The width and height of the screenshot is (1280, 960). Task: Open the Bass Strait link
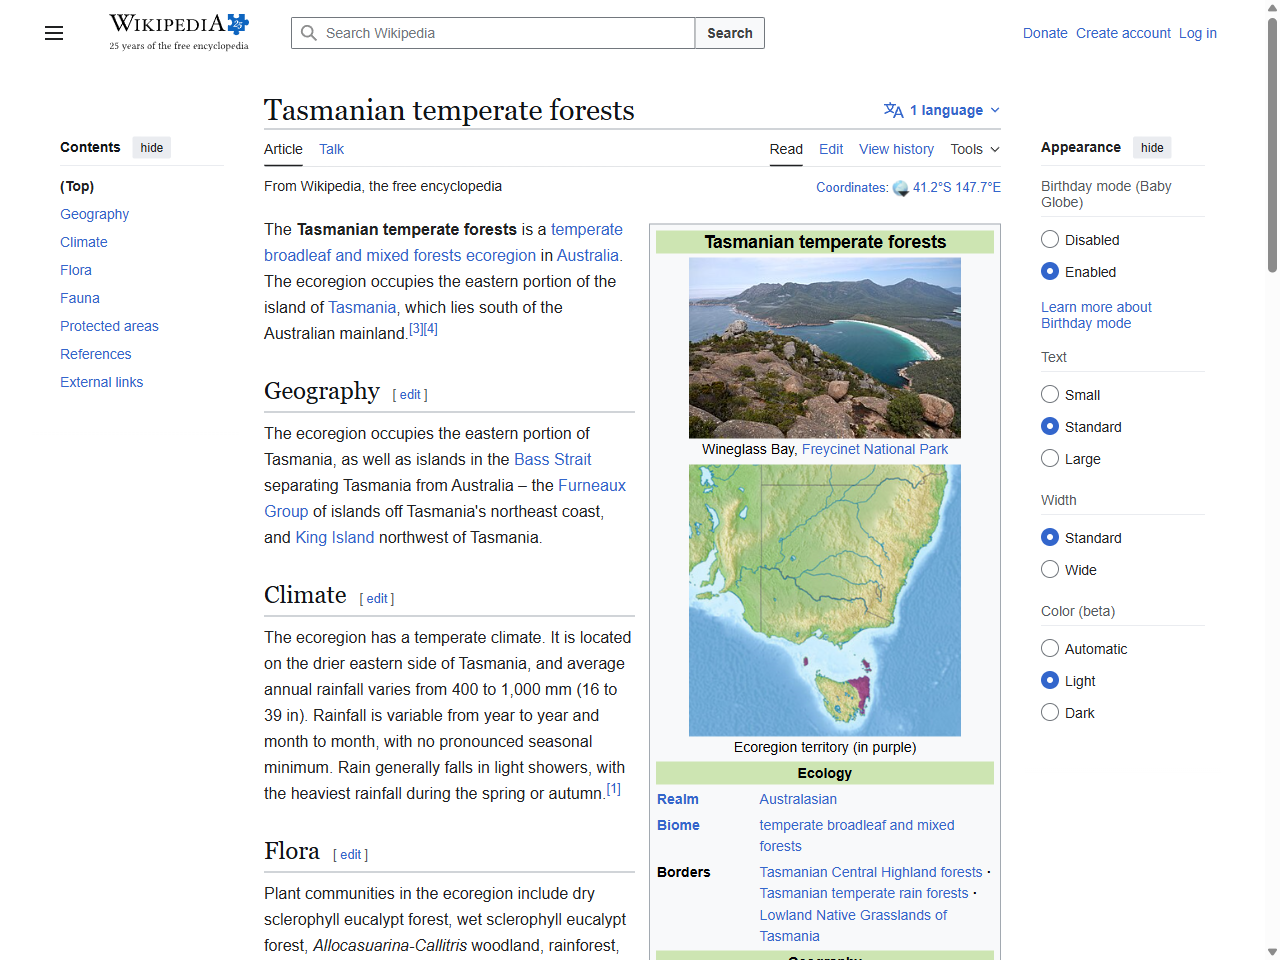coord(552,459)
